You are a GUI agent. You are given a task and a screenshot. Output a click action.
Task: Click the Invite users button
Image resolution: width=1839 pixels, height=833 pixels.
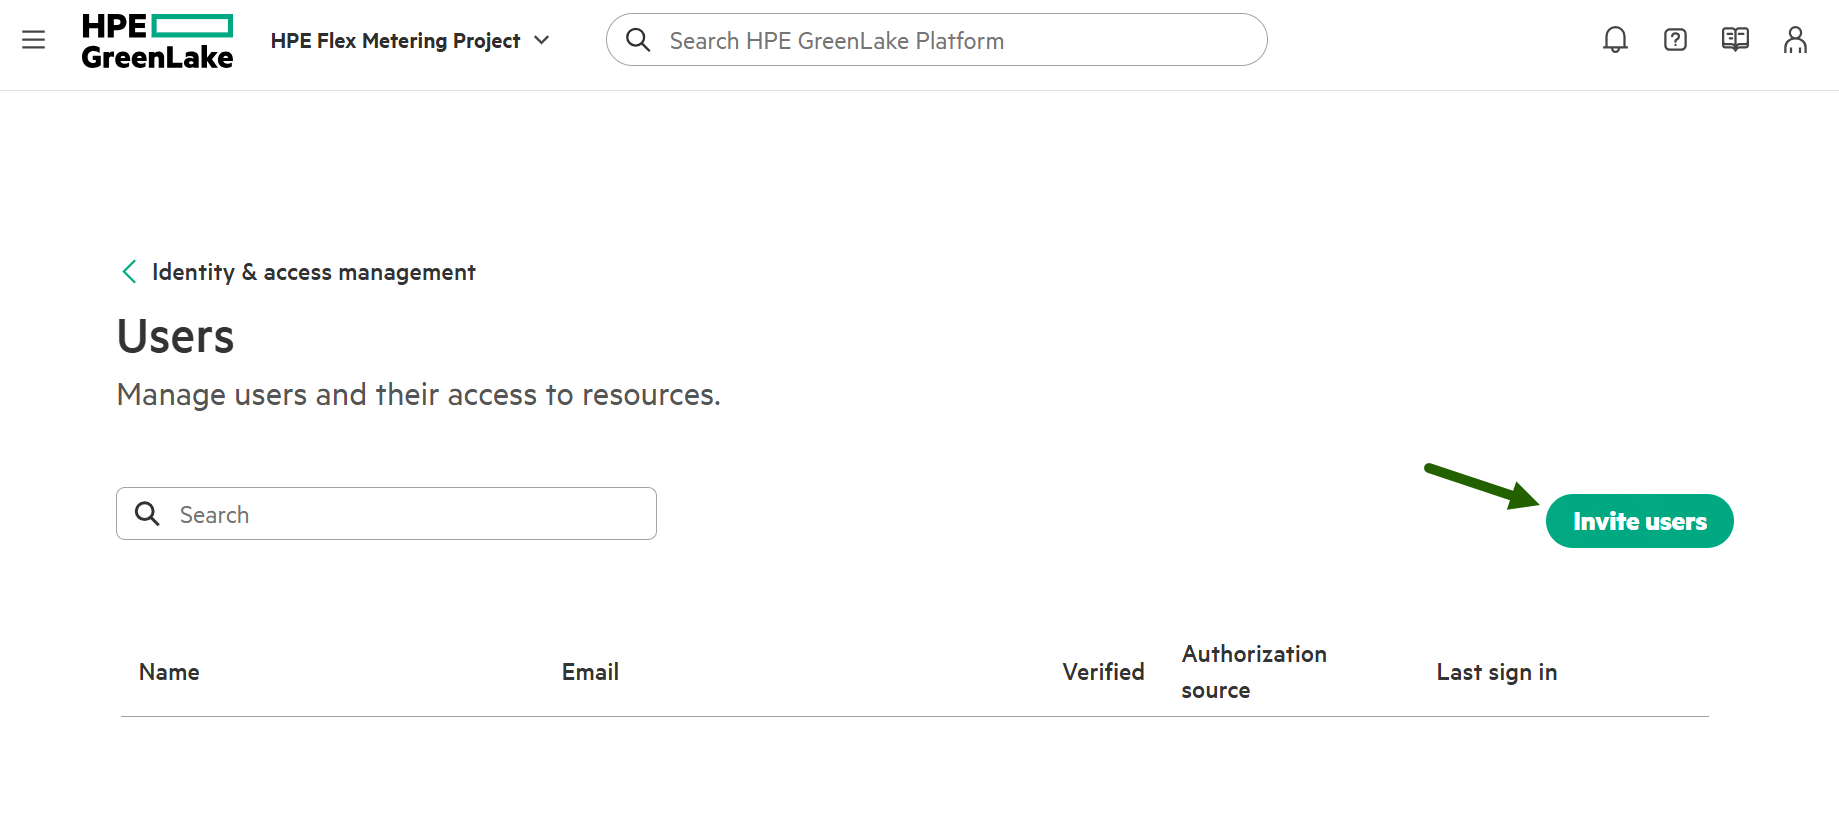click(1639, 521)
